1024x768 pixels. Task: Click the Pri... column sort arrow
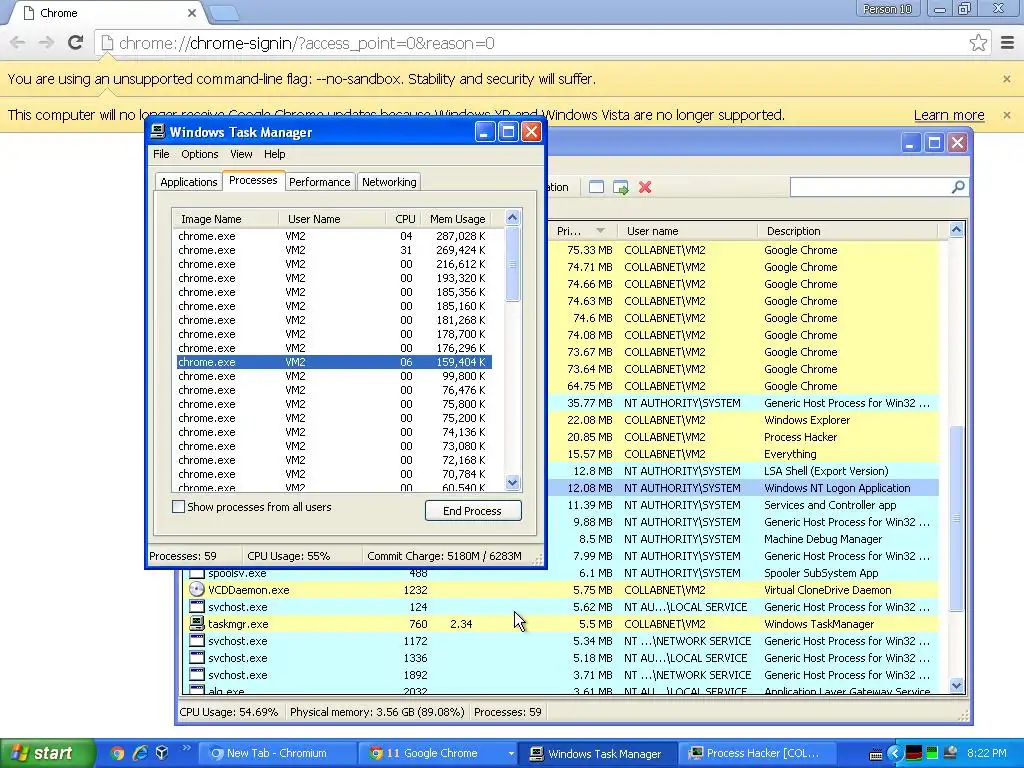click(x=600, y=231)
